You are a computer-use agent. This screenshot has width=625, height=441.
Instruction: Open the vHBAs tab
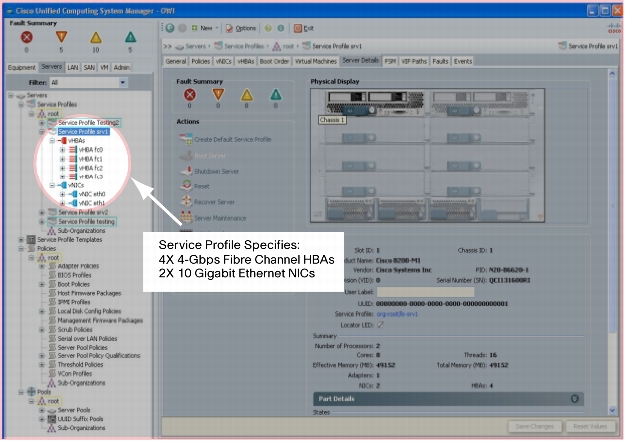tap(246, 61)
